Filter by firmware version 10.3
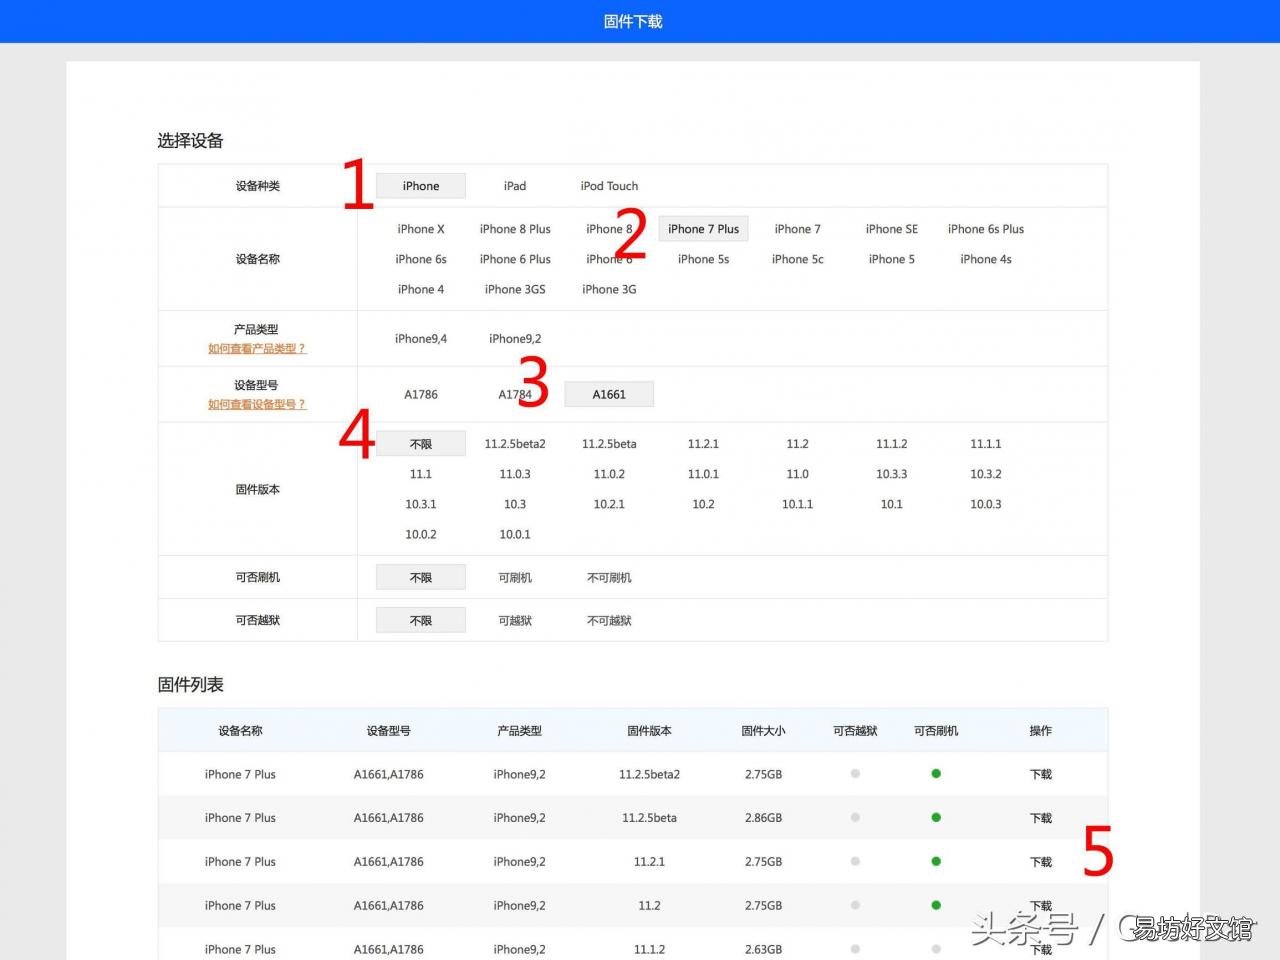The width and height of the screenshot is (1280, 960). (x=515, y=504)
